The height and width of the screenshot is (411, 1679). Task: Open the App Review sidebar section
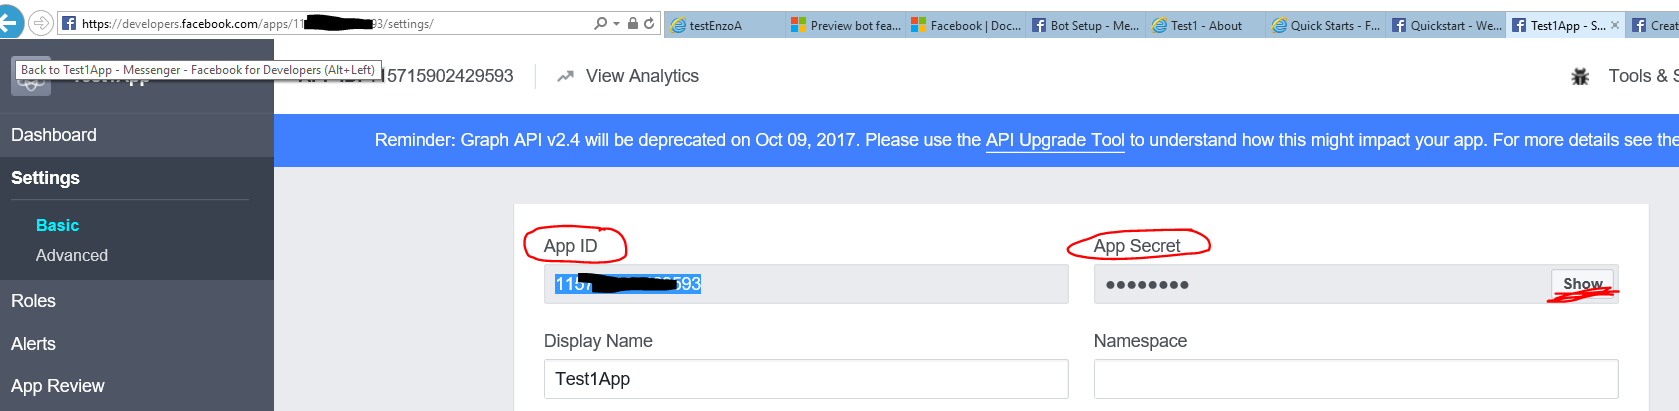[58, 386]
